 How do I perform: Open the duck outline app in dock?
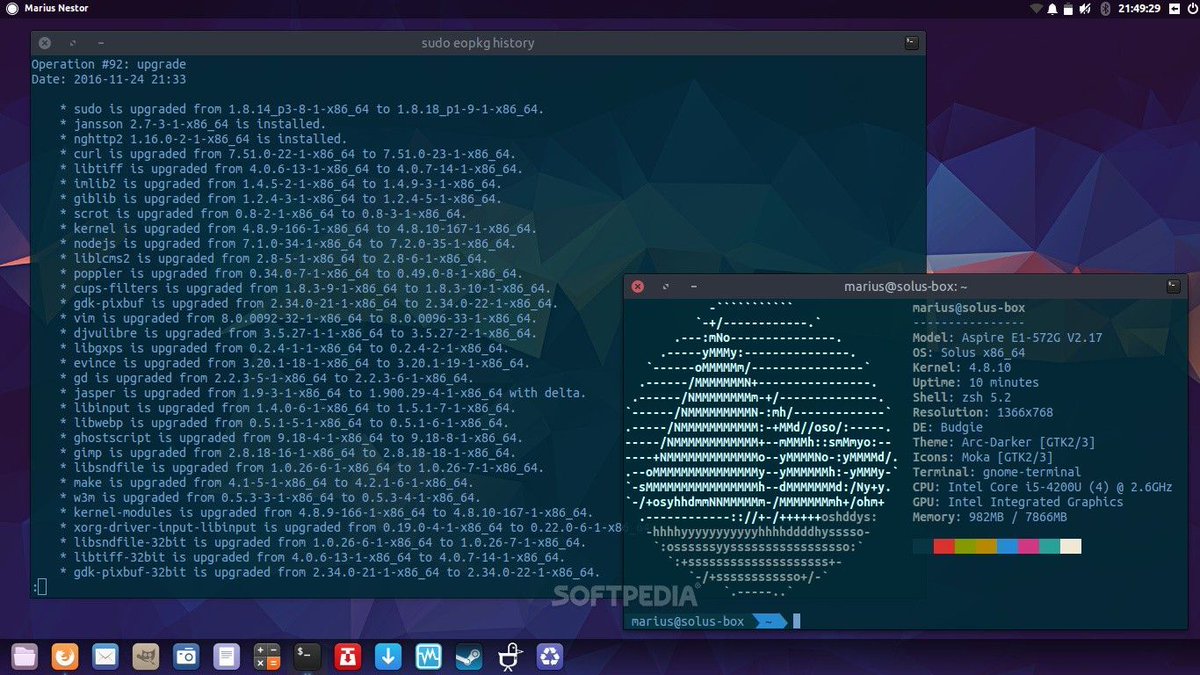tap(510, 656)
